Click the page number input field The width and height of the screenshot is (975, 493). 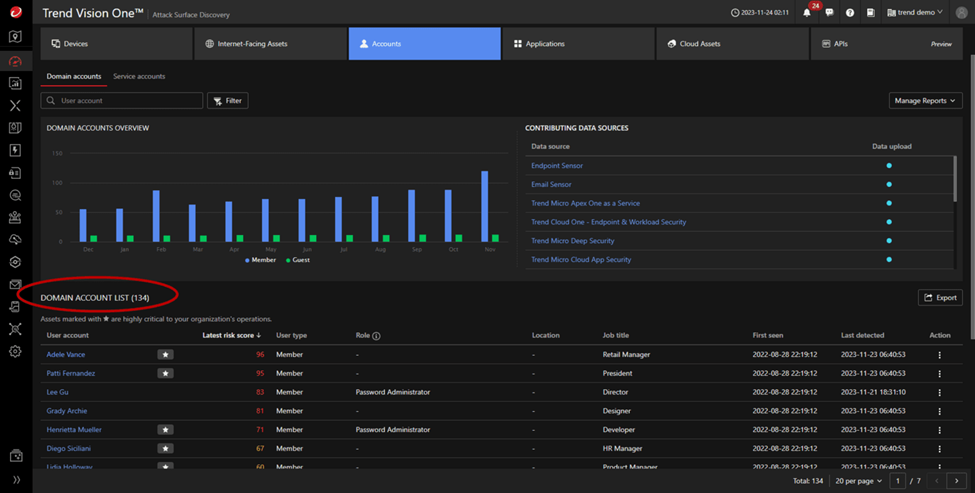tap(897, 481)
